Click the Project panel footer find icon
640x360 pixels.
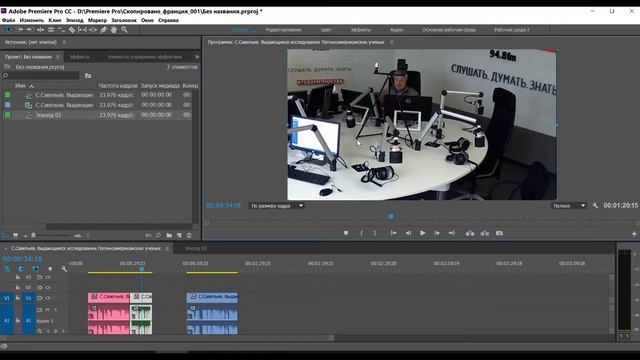(x=158, y=236)
